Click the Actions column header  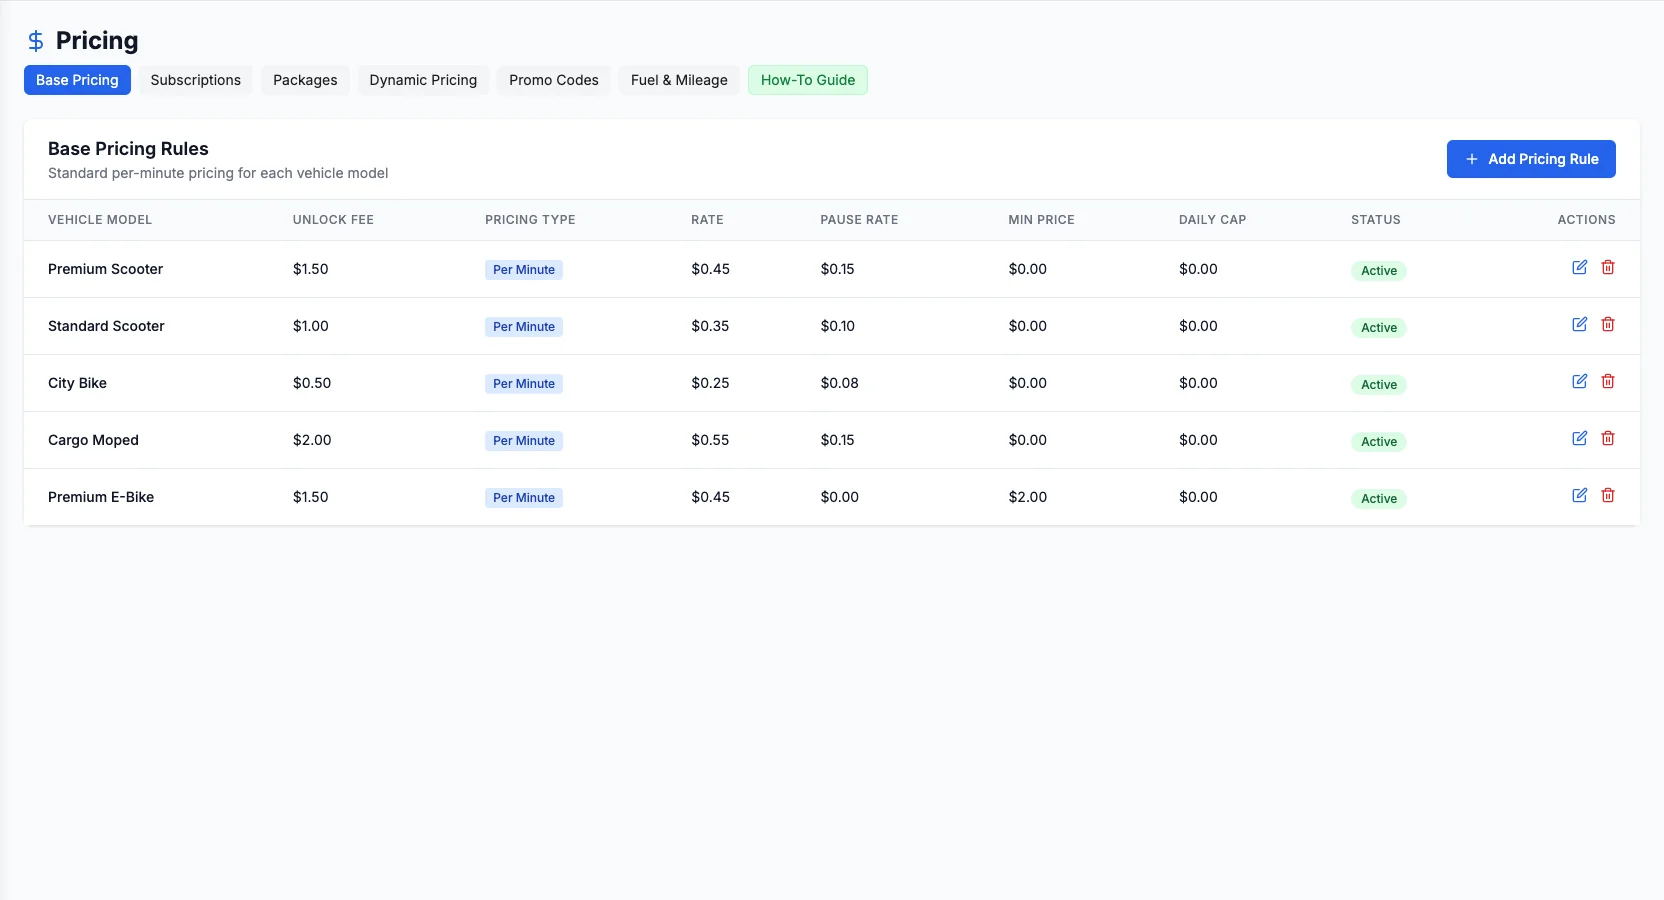tap(1586, 220)
